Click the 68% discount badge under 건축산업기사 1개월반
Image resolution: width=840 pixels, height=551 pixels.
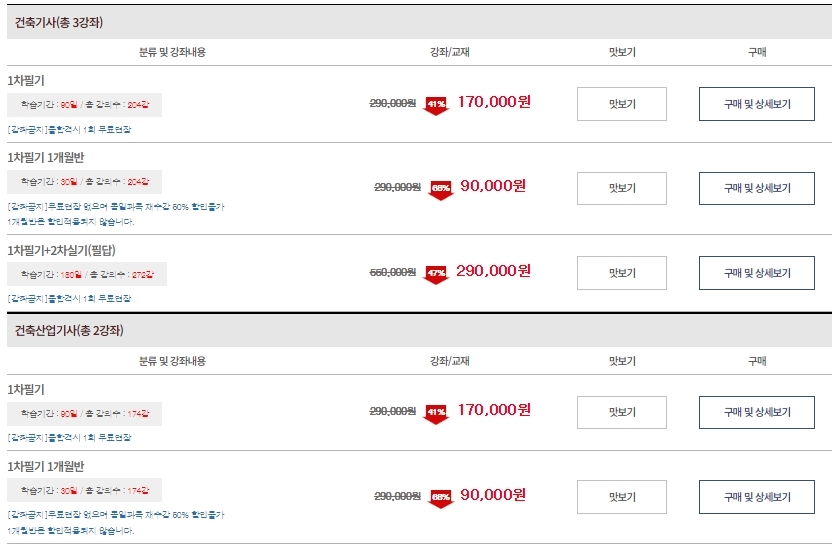point(441,499)
